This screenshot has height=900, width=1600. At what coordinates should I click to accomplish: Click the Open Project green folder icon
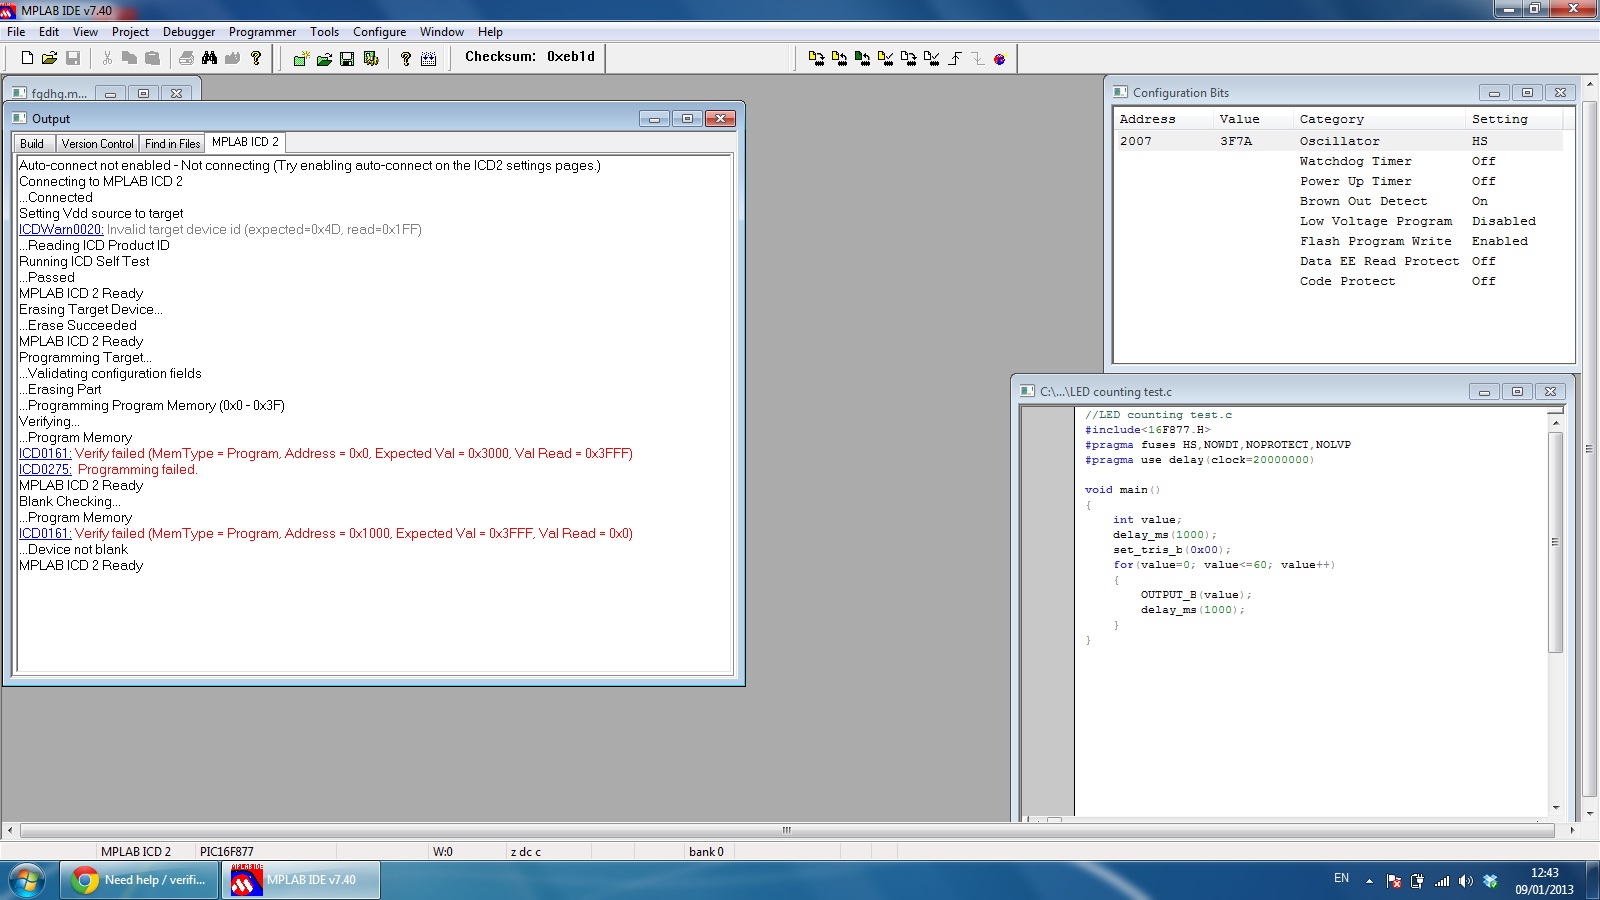pos(324,59)
